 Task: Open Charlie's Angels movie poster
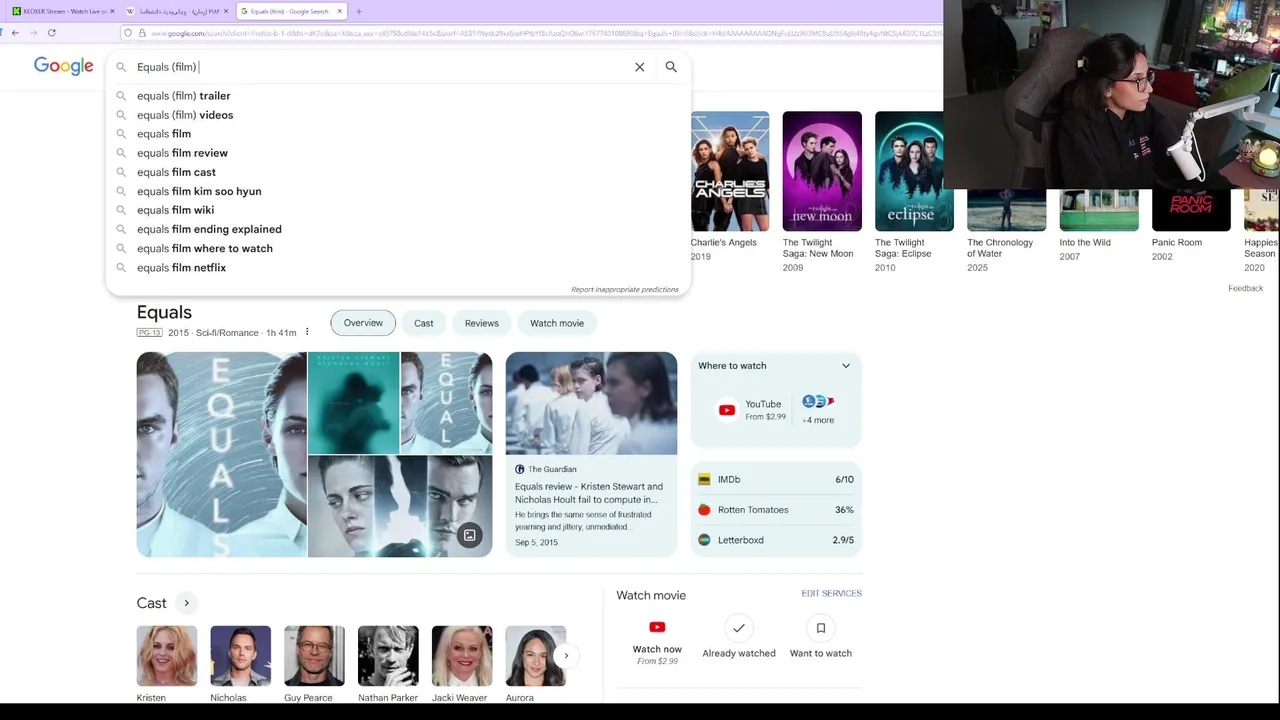tap(730, 171)
